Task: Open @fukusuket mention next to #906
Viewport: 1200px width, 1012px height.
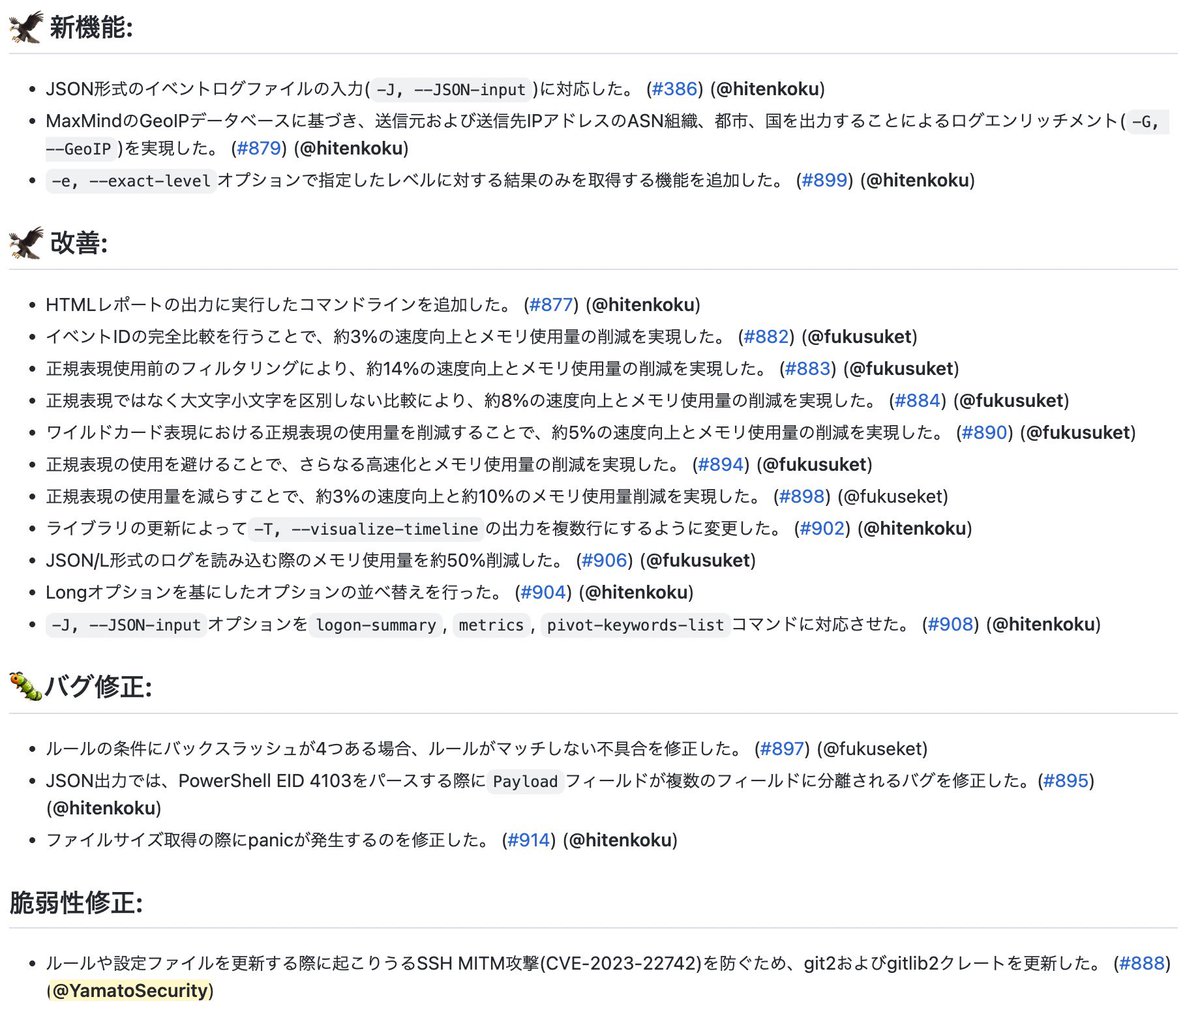Action: click(x=699, y=561)
